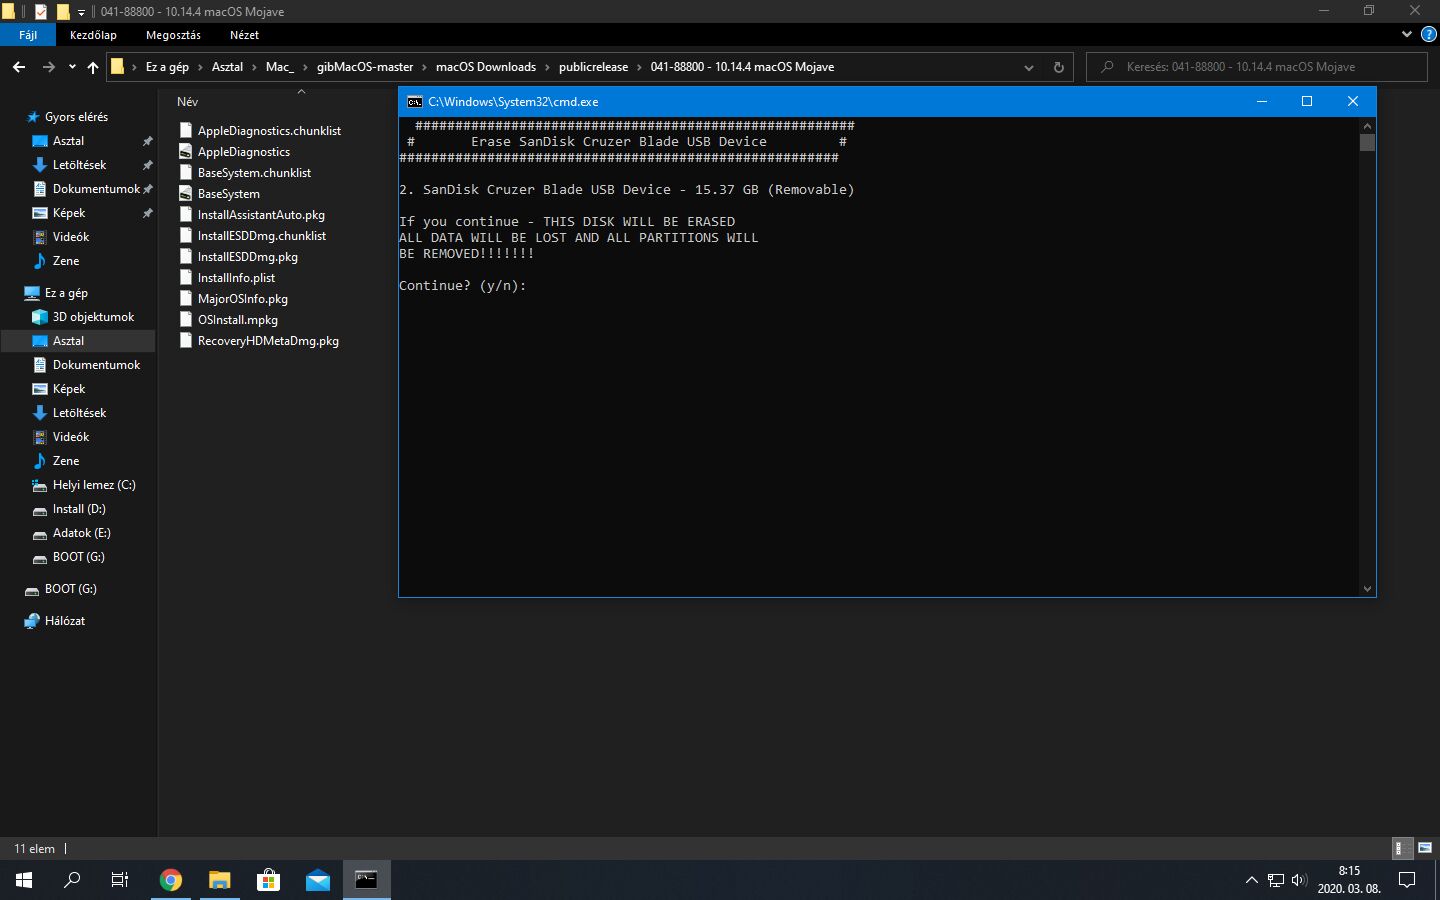
Task: Open Microsoft Store from the taskbar
Action: tap(268, 880)
